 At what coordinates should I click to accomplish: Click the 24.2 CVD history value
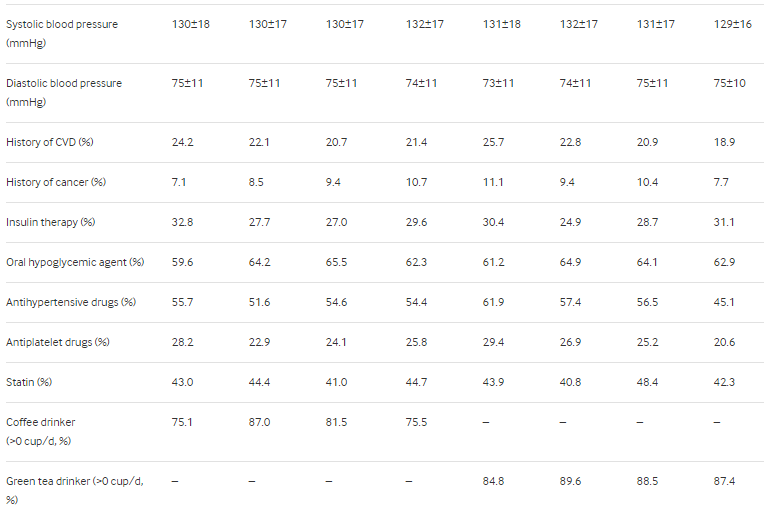(182, 142)
